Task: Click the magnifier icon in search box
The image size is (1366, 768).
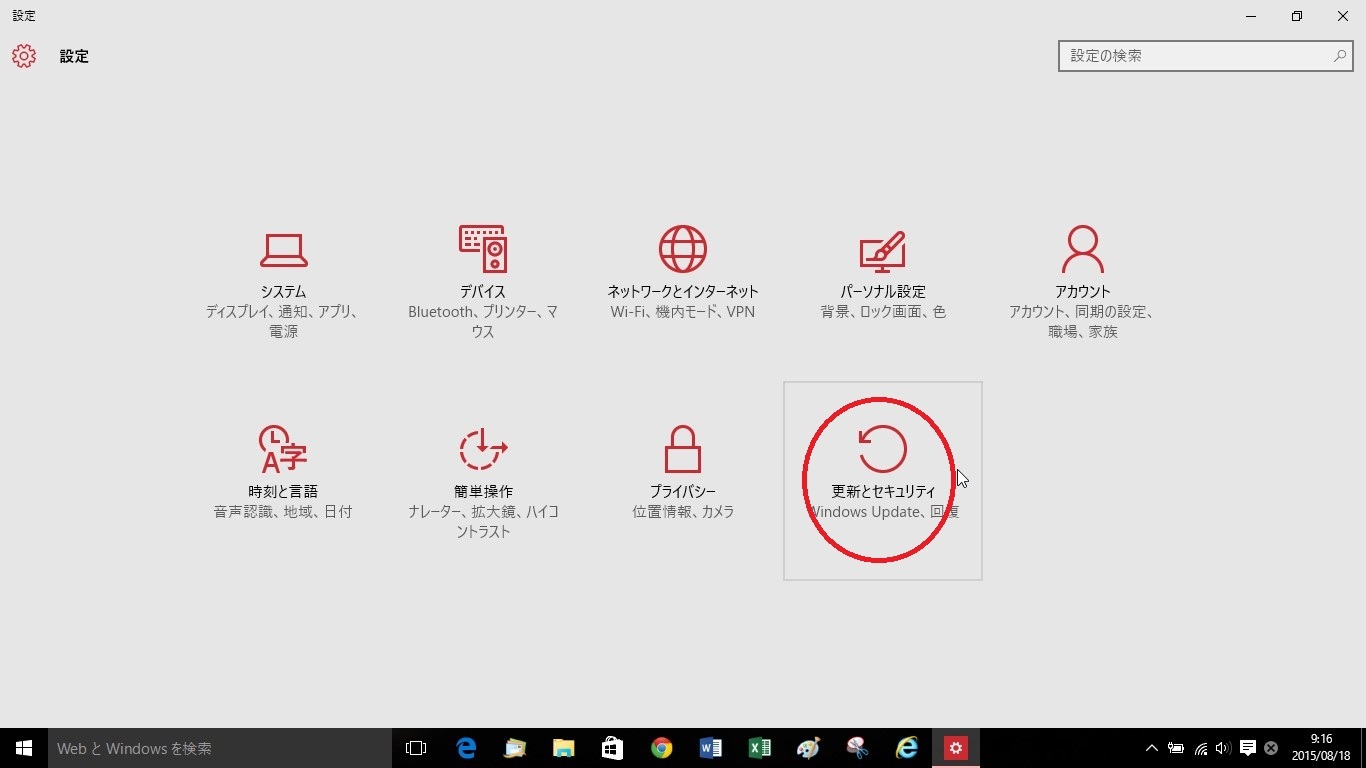Action: coord(1340,56)
